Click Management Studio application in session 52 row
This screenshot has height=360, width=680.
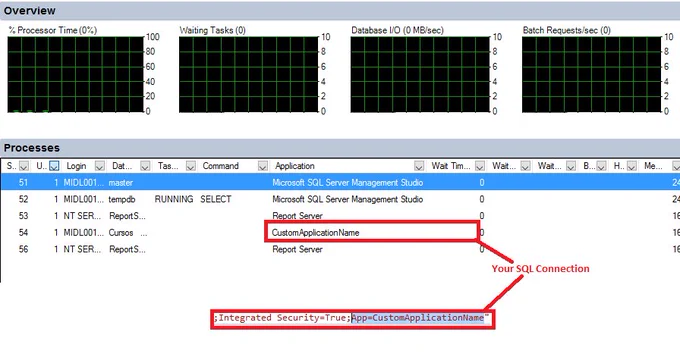coord(347,199)
